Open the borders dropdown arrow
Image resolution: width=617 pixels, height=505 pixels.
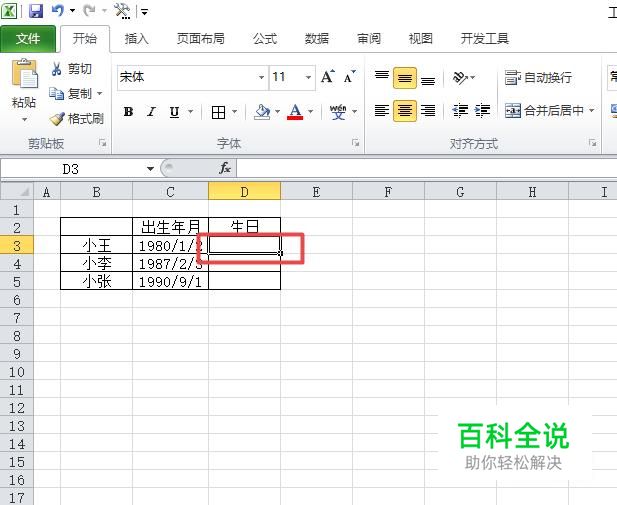pyautogui.click(x=235, y=112)
